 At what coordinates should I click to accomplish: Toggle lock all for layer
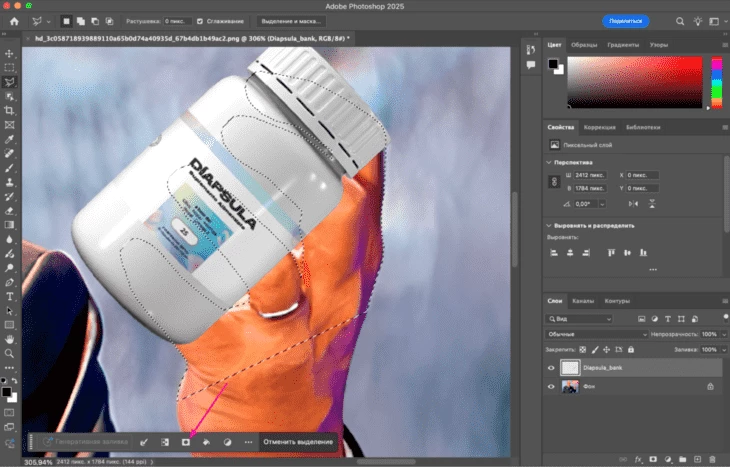(631, 350)
